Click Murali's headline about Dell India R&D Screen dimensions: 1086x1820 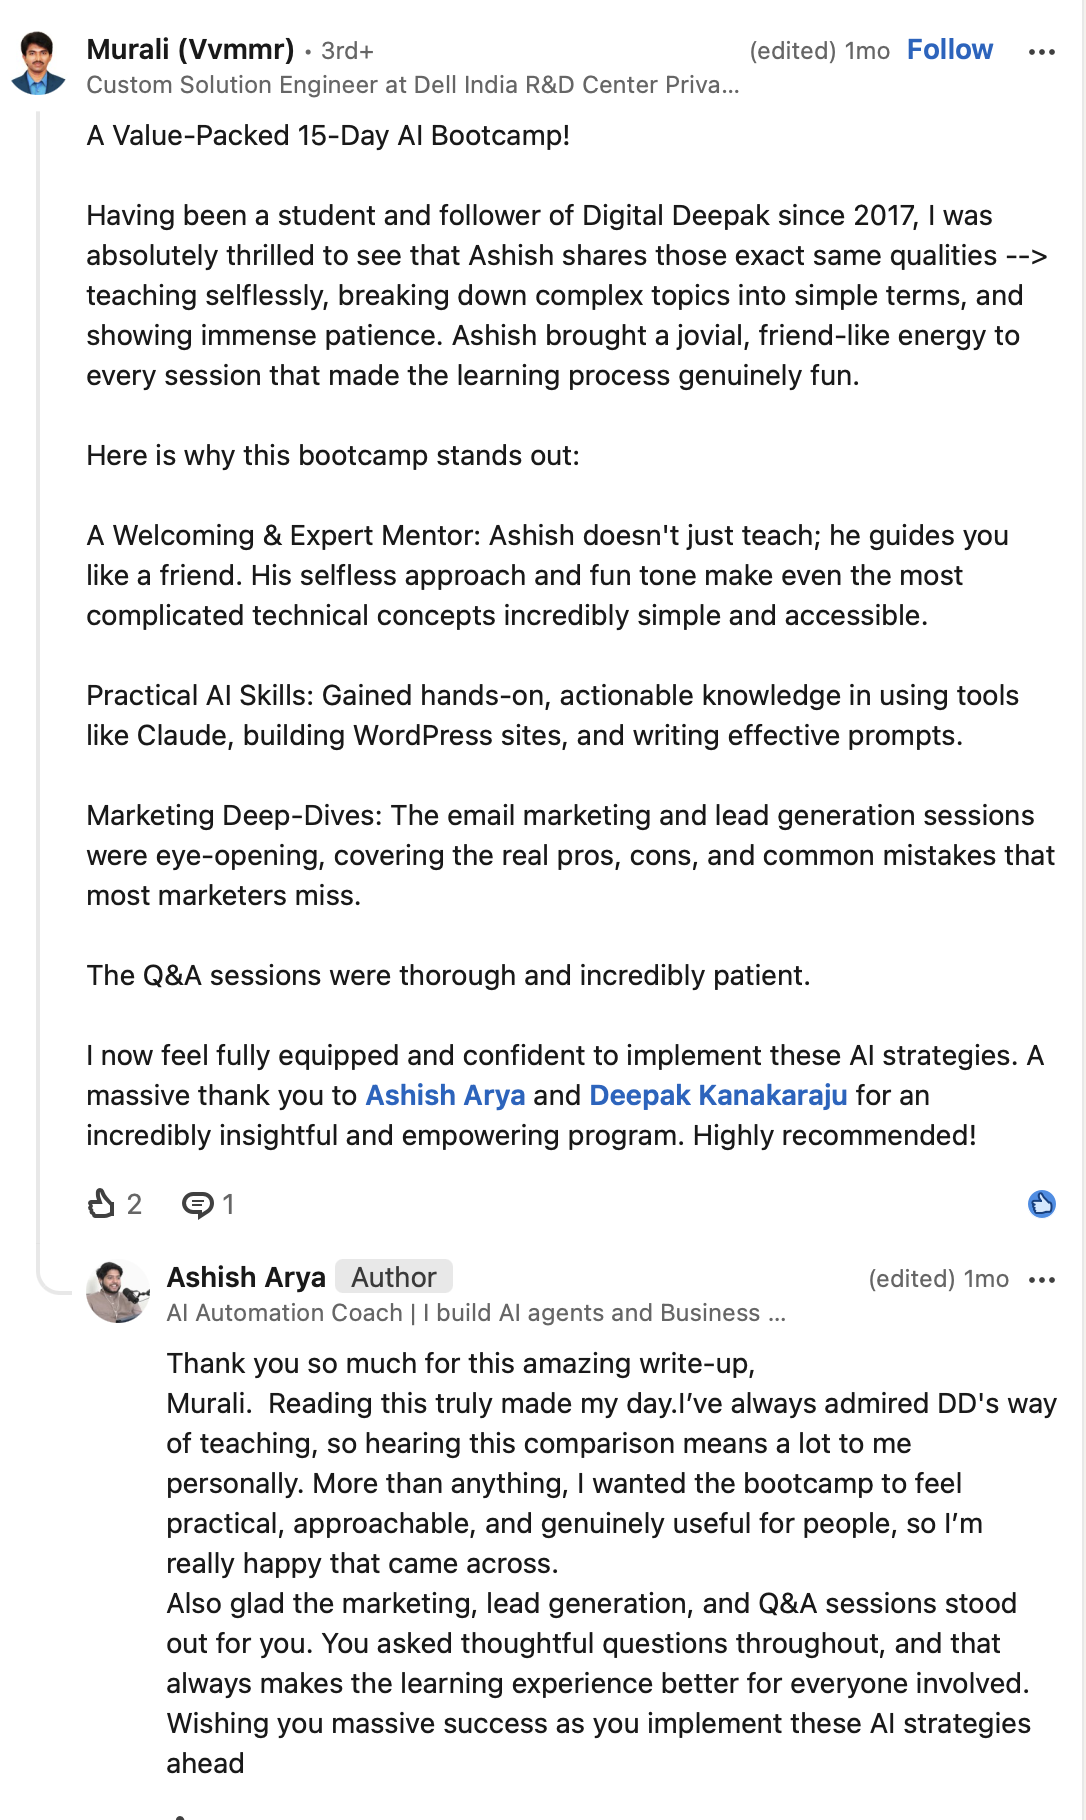pos(413,85)
